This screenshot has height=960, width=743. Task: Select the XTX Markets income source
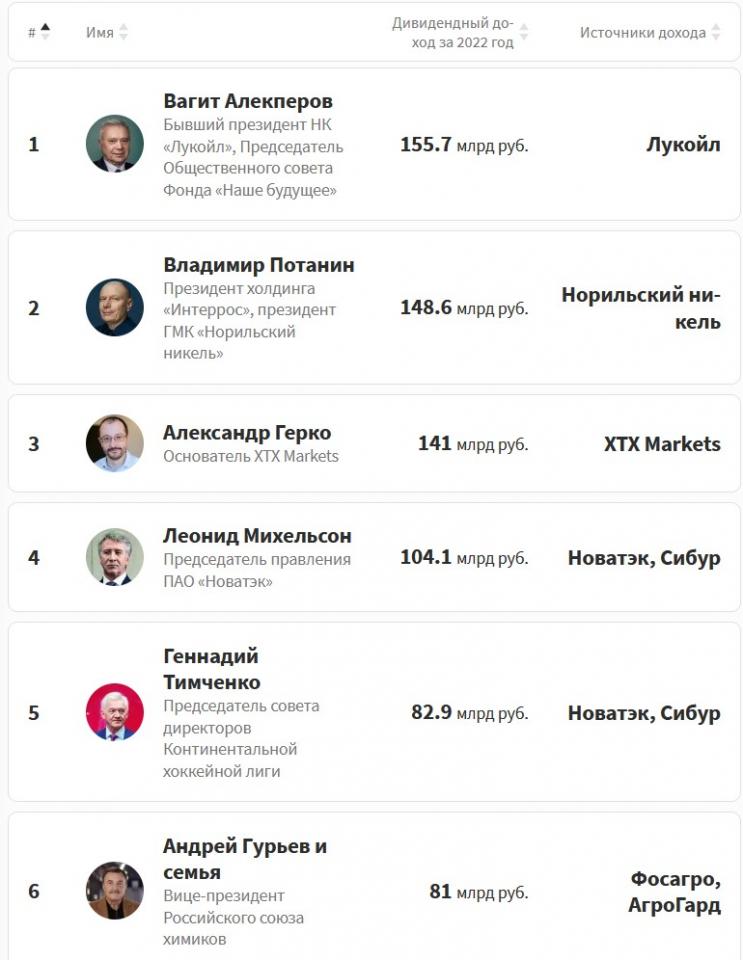click(x=662, y=444)
